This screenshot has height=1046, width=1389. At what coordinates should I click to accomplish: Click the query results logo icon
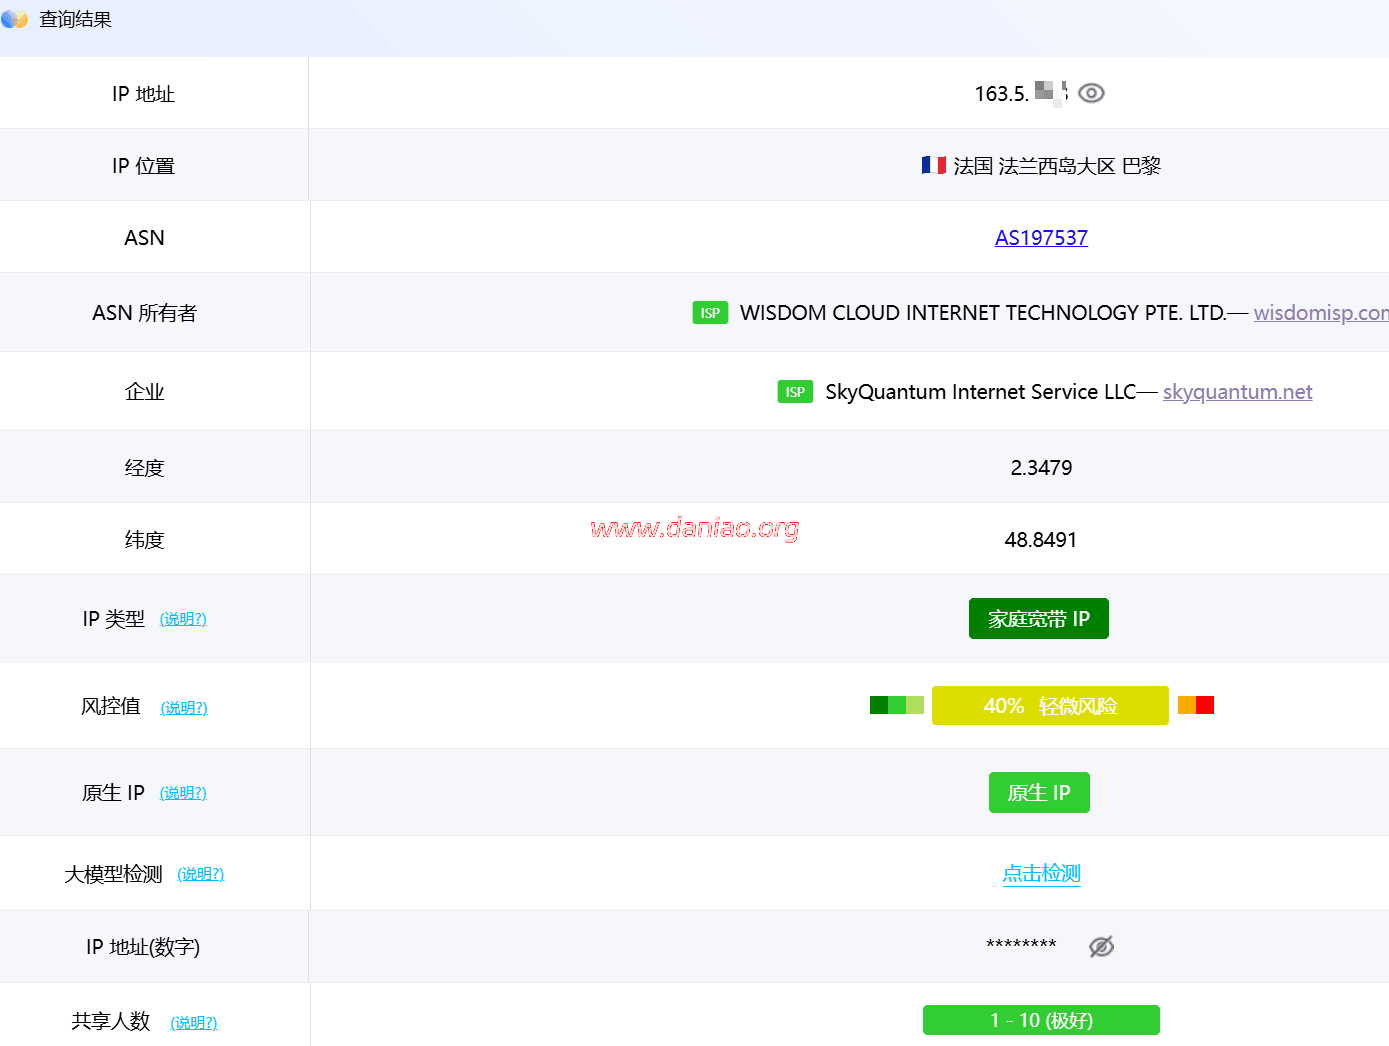pos(14,19)
